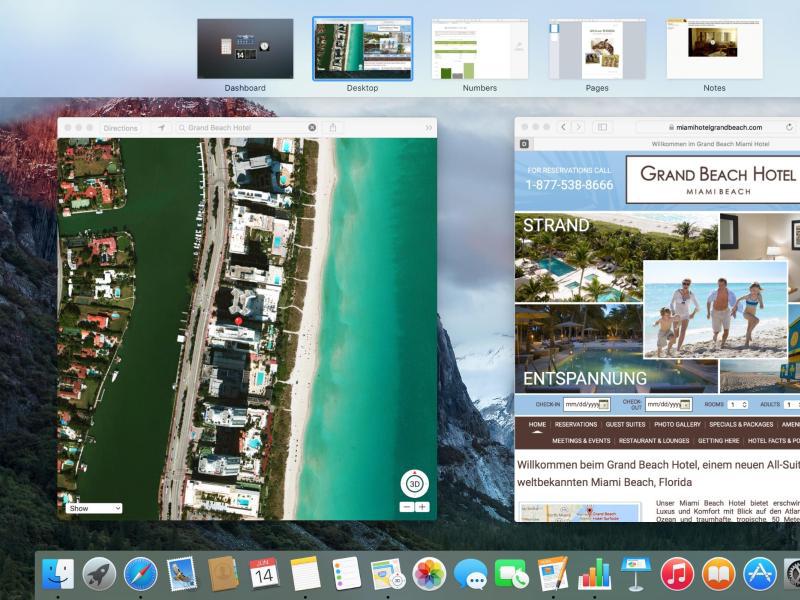Switch to Numbers full-screen space
Image resolution: width=800 pixels, height=600 pixels.
coord(480,49)
